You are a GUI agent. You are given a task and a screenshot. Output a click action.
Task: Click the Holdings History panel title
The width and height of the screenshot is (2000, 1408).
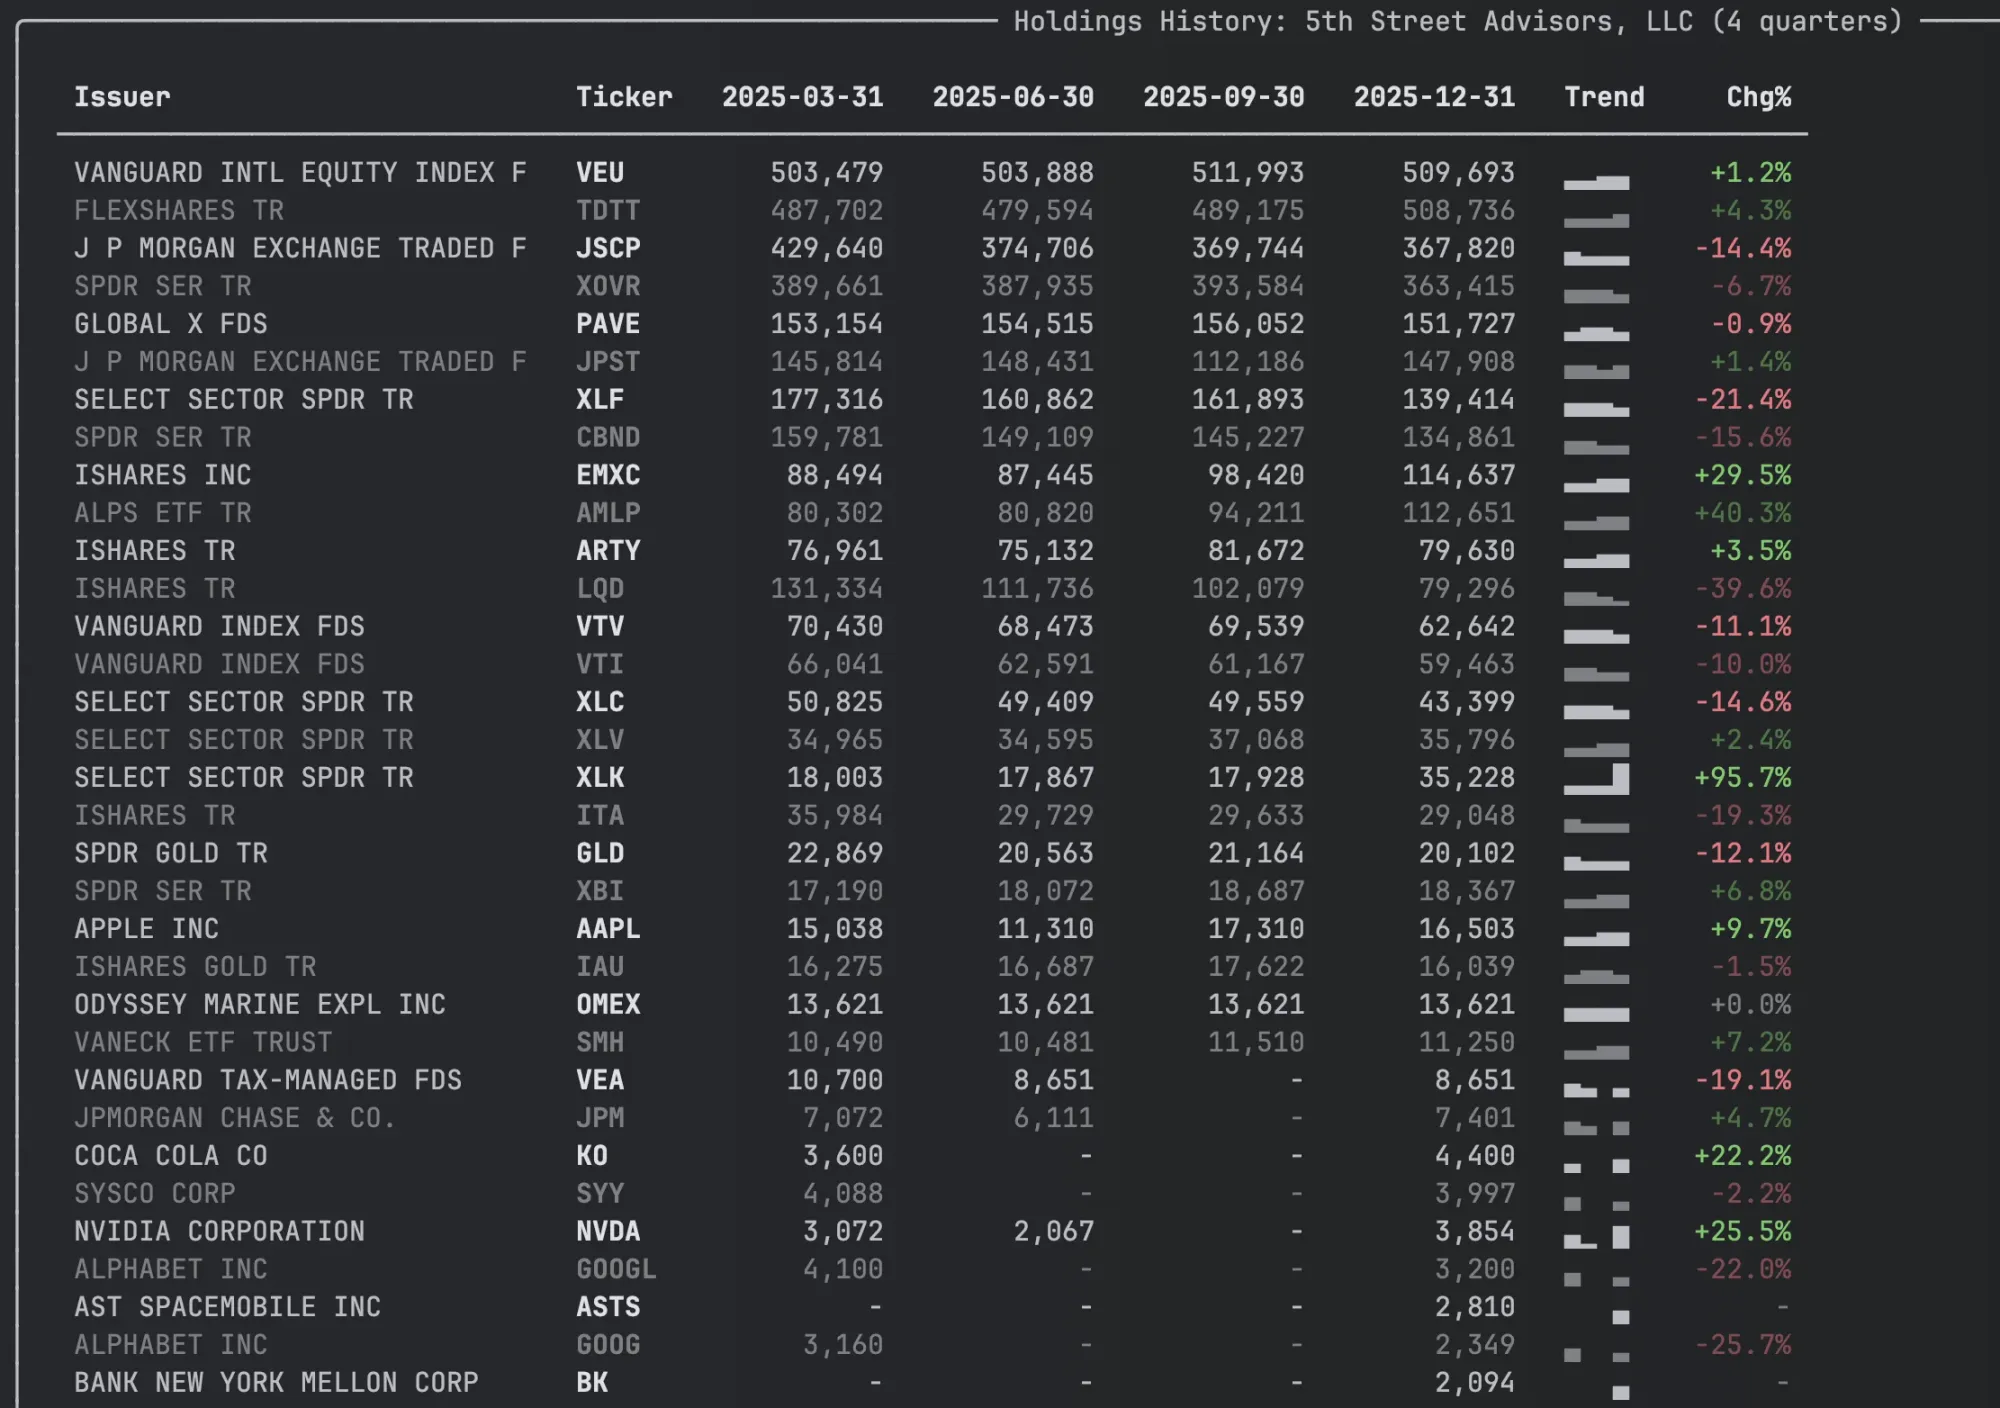point(1457,21)
